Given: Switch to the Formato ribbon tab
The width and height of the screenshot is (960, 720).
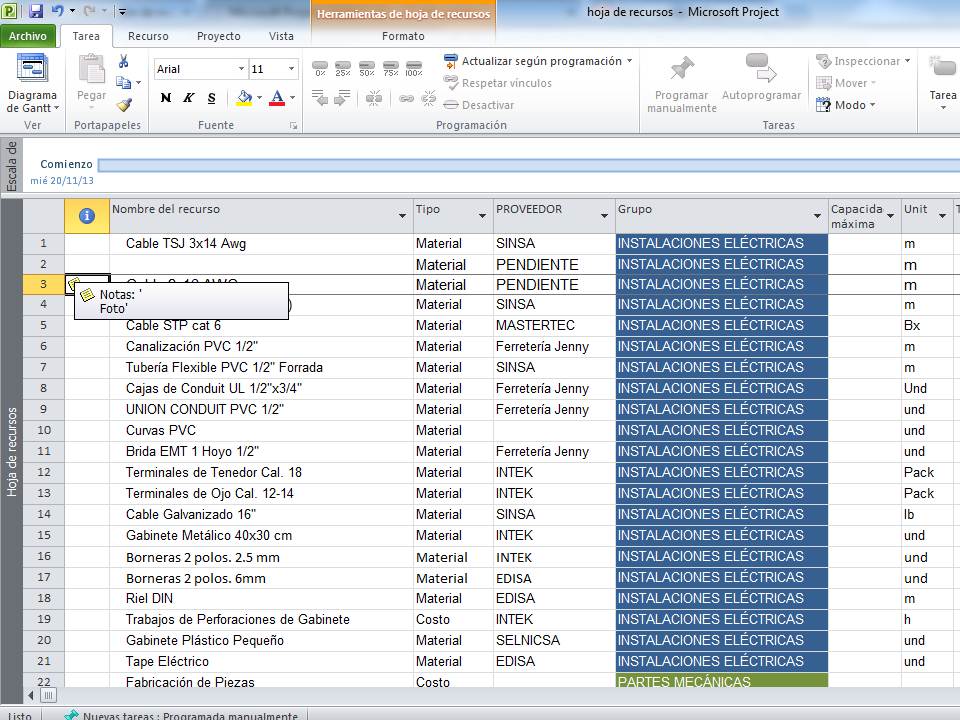Looking at the screenshot, I should 403,36.
